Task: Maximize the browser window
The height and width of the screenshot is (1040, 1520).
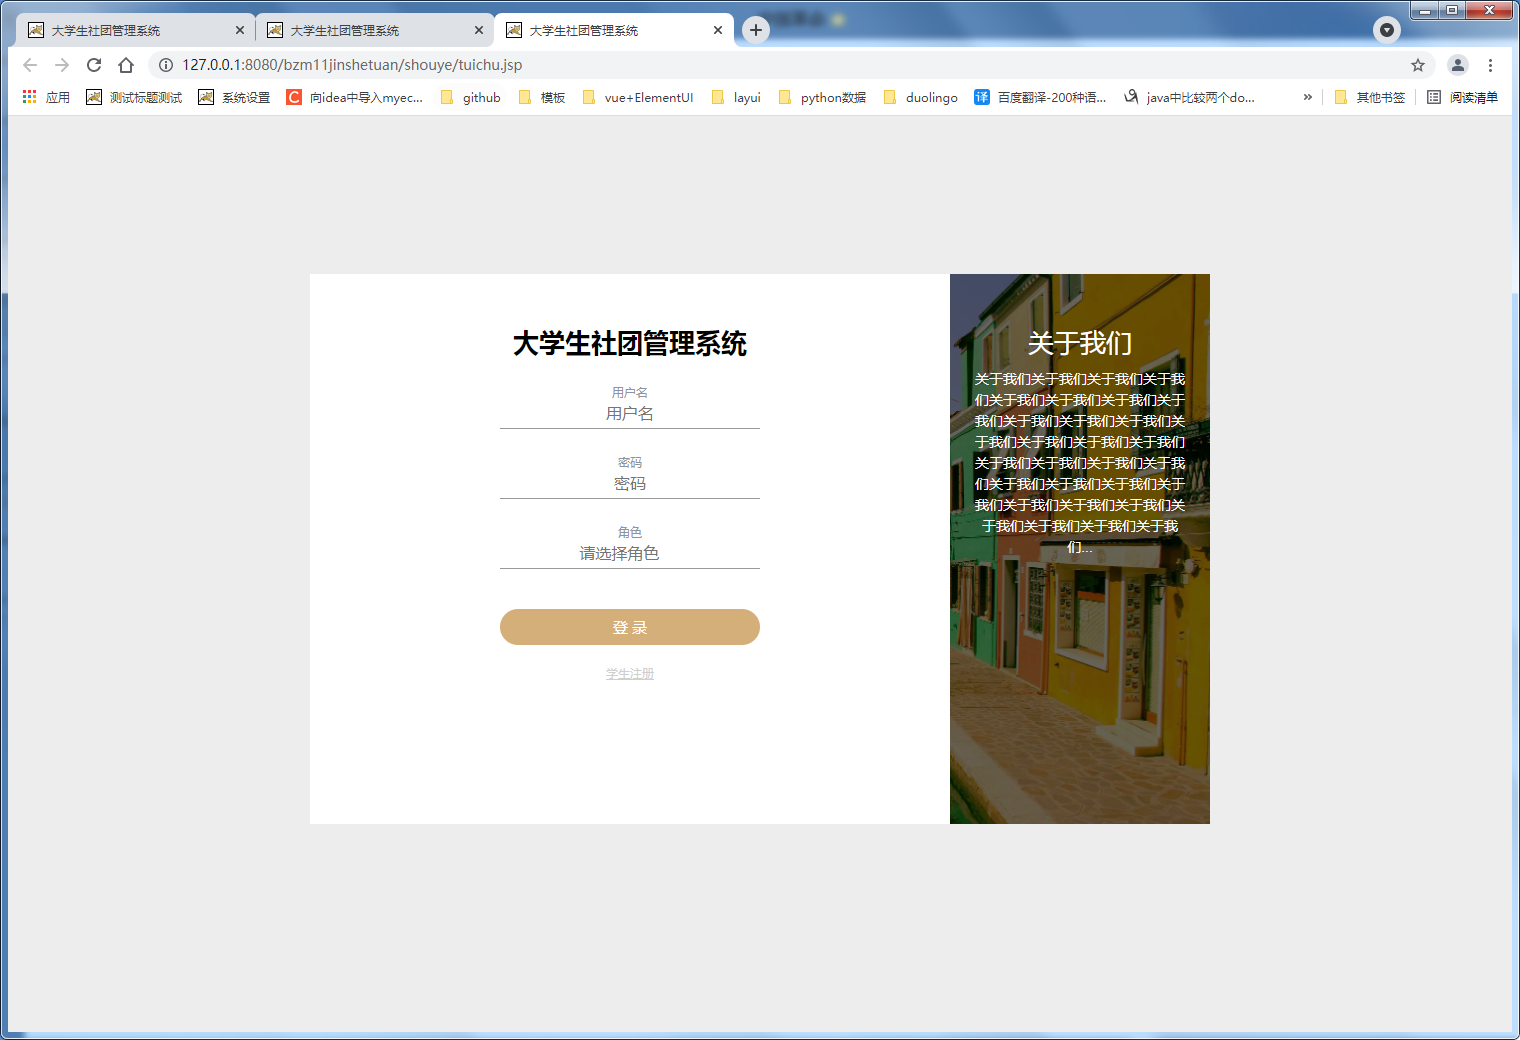Action: click(x=1452, y=10)
